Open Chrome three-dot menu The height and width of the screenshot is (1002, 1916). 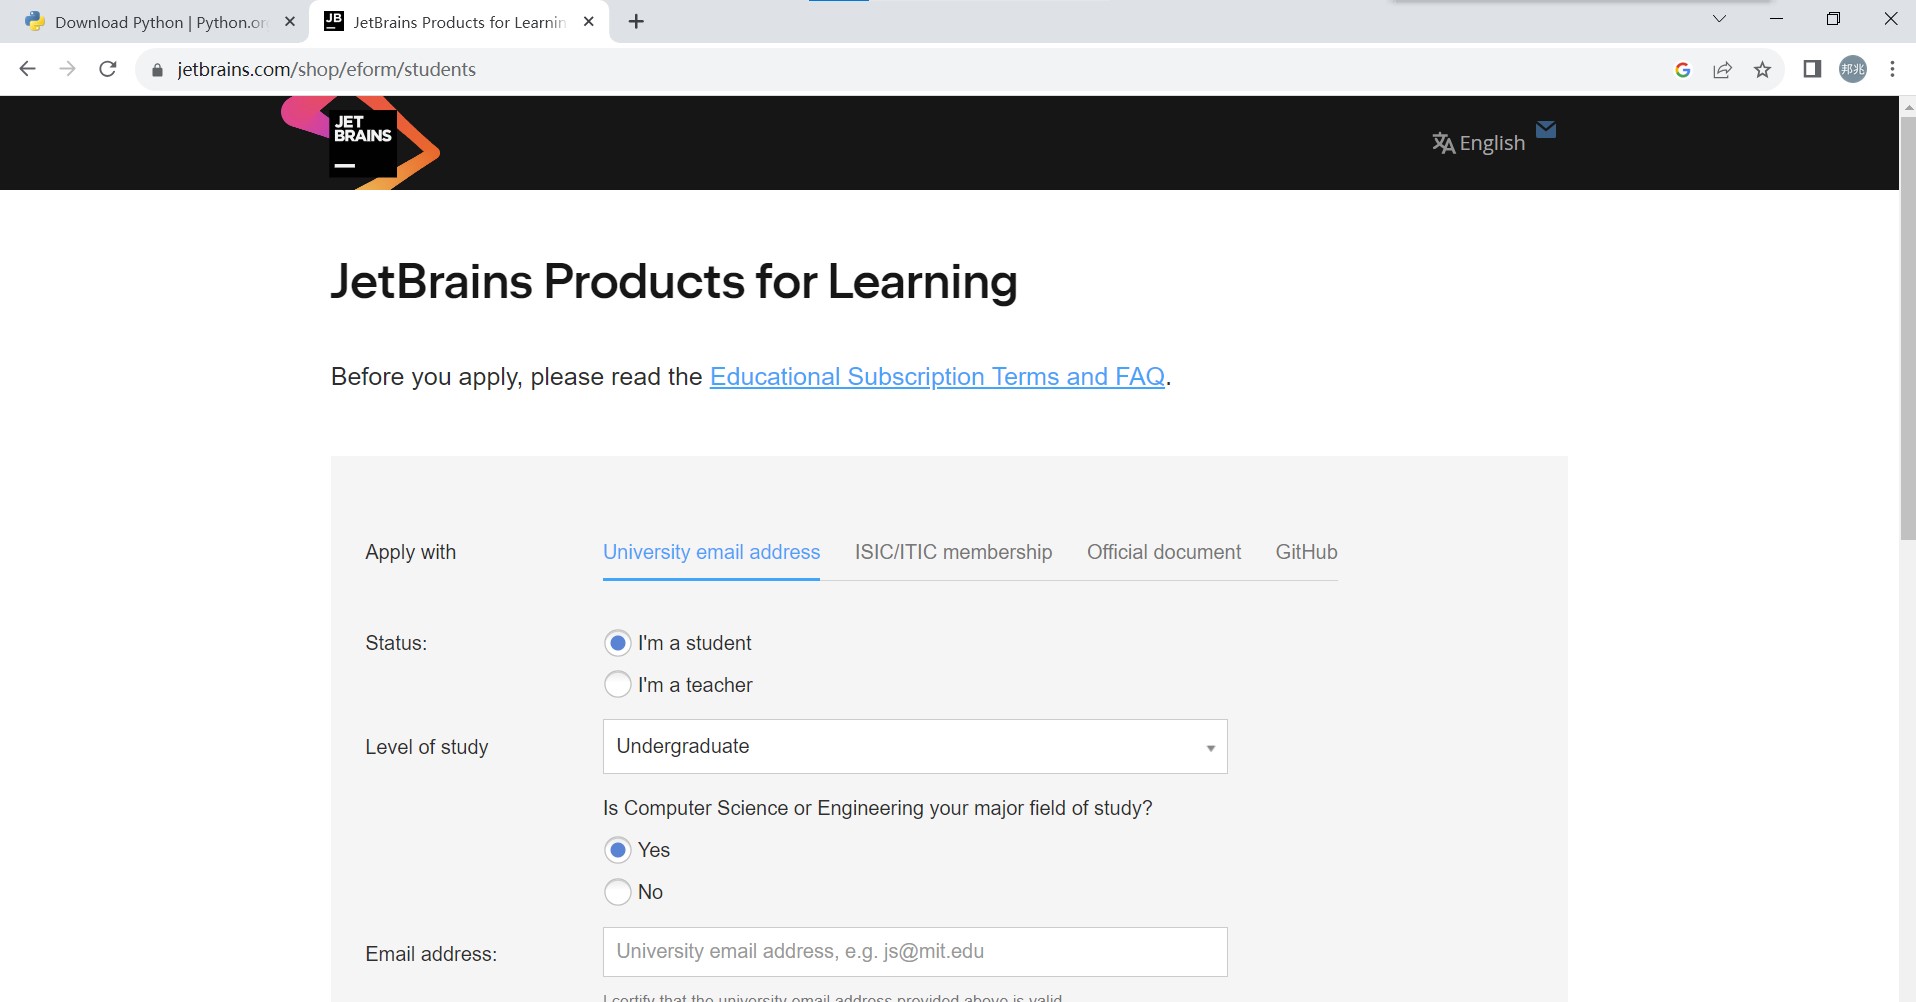[1892, 69]
